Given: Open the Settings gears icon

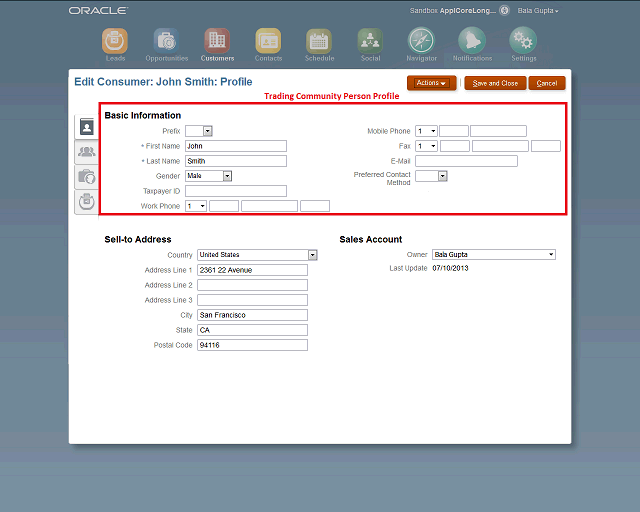Looking at the screenshot, I should [x=523, y=40].
